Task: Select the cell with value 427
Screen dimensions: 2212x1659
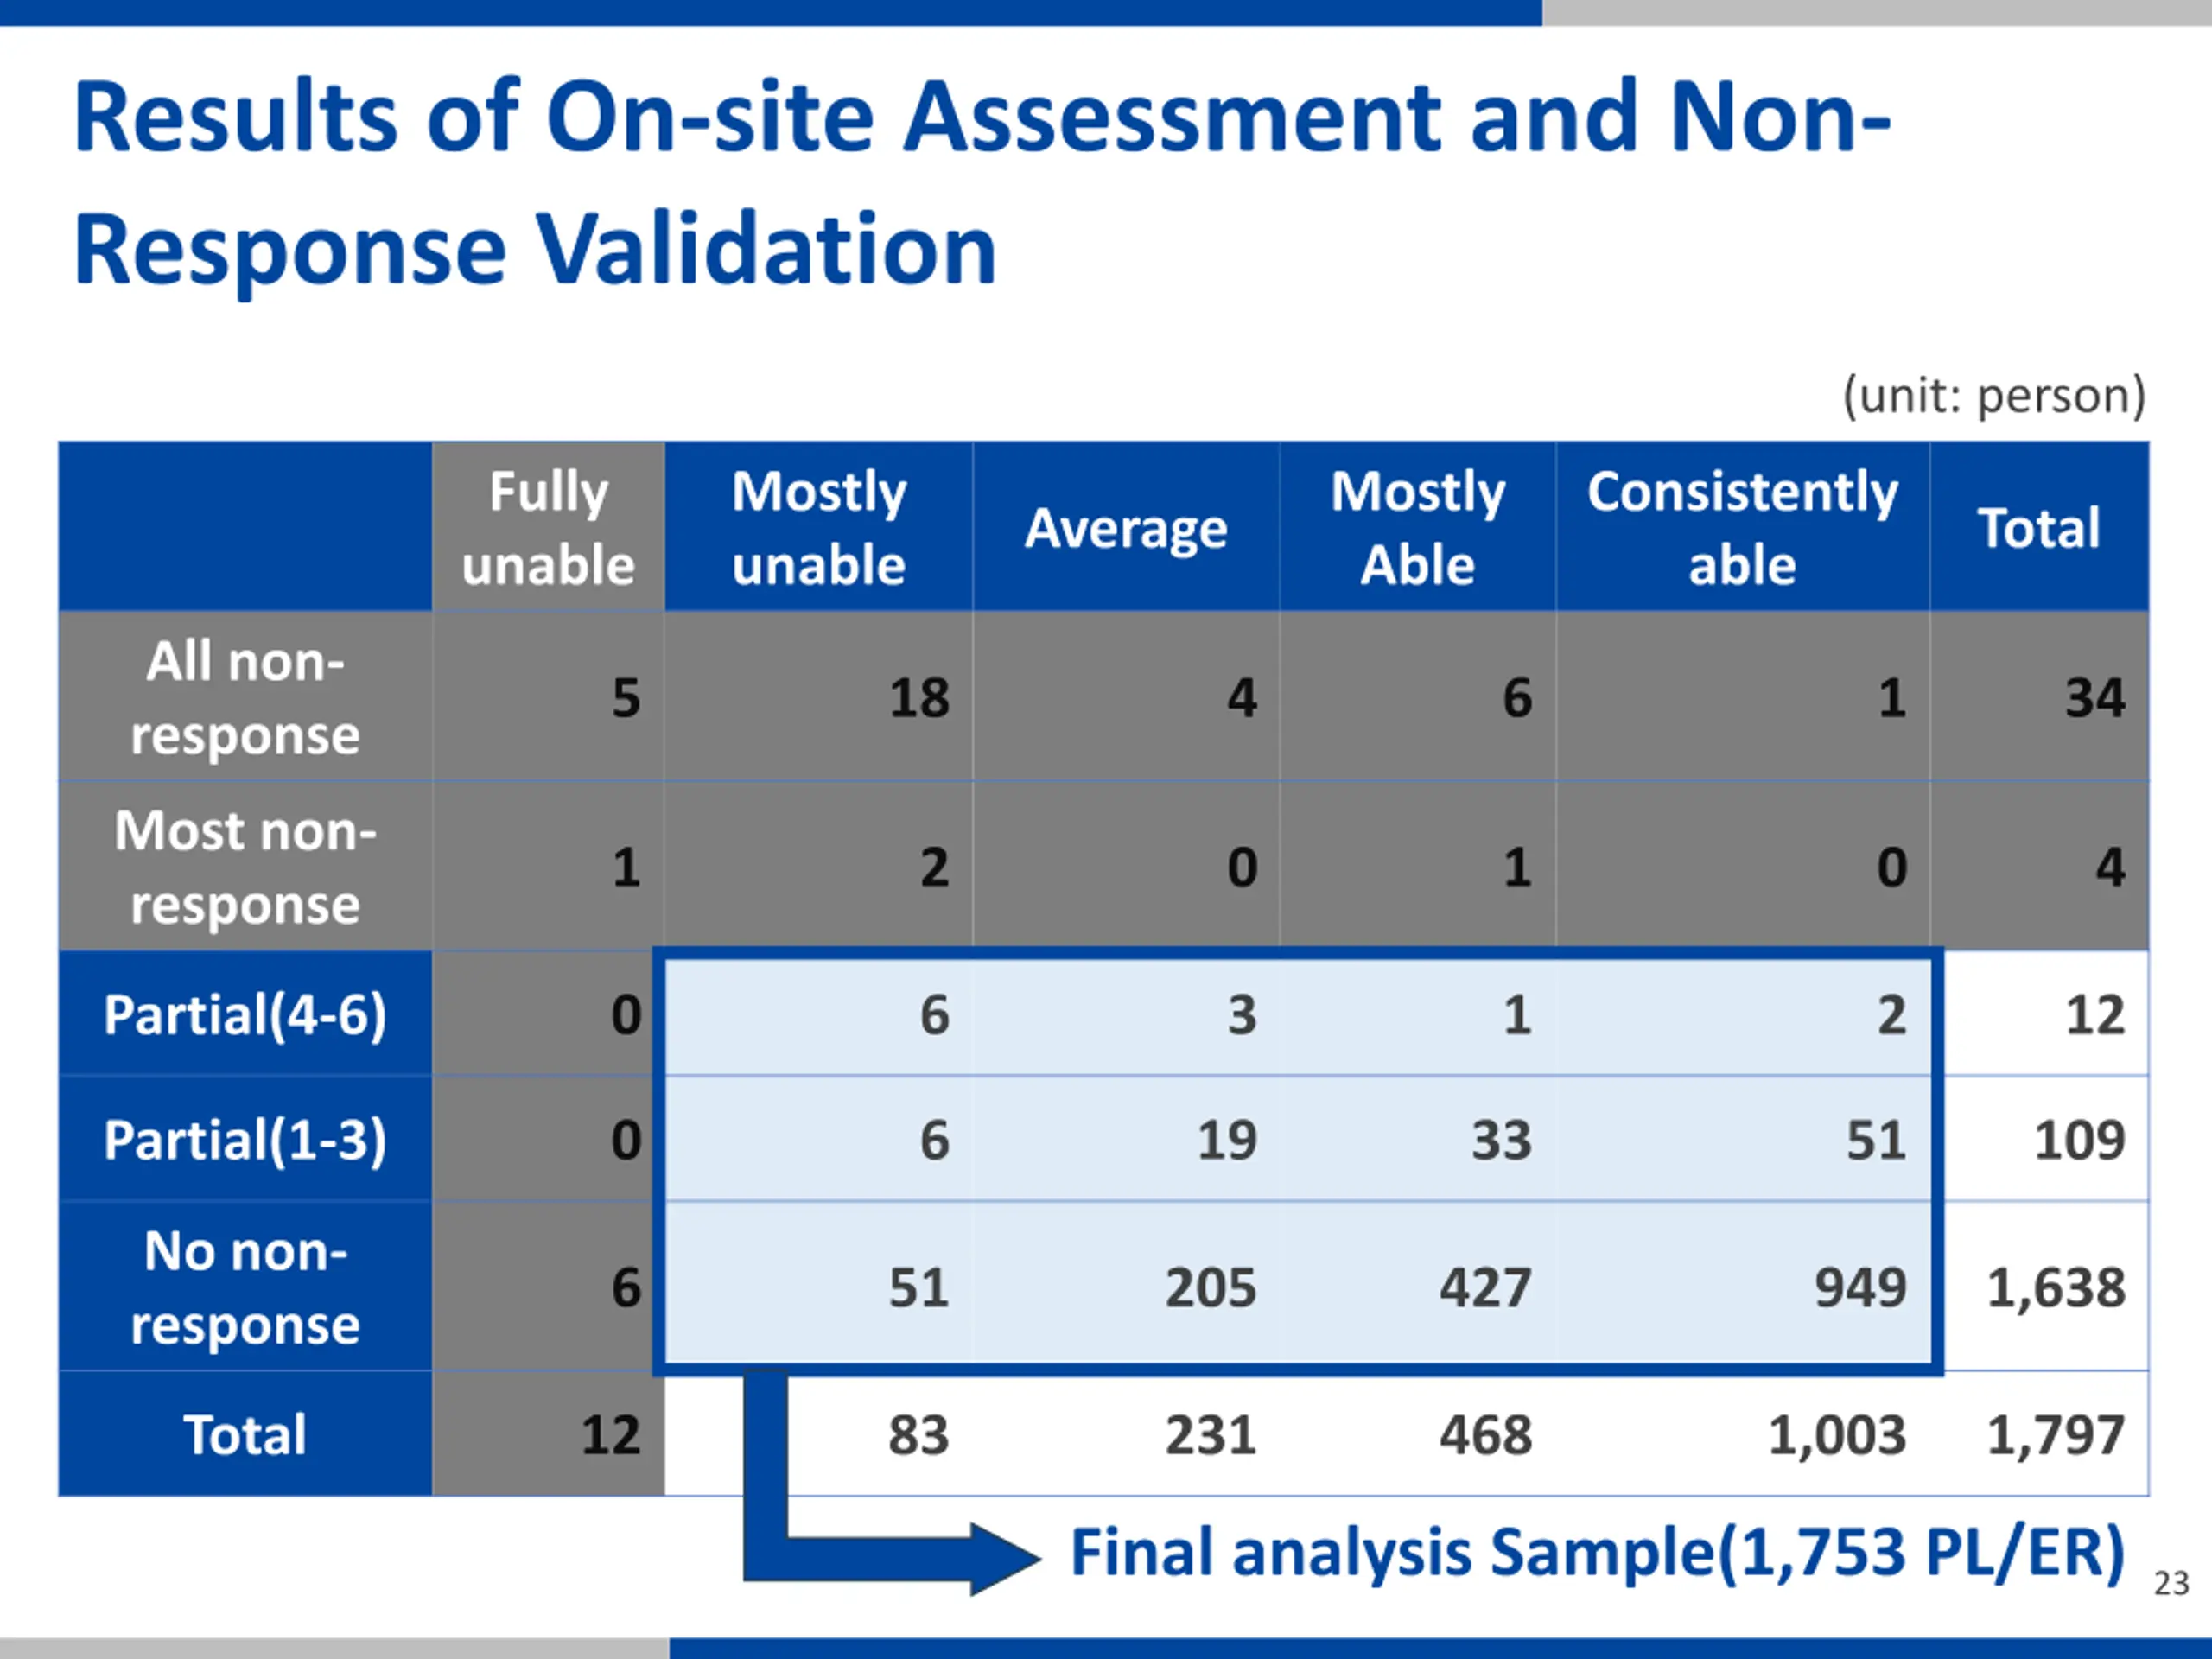Action: (1485, 1287)
